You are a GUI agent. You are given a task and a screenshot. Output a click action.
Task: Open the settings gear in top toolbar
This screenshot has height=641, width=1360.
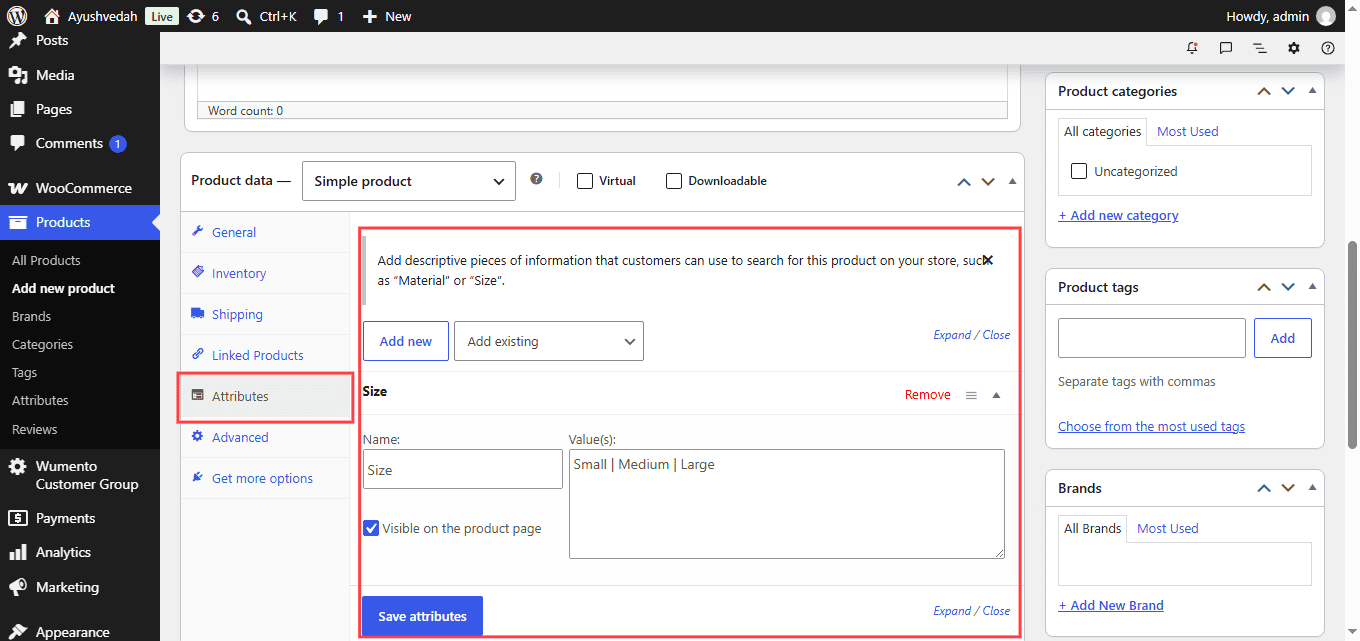(1294, 48)
